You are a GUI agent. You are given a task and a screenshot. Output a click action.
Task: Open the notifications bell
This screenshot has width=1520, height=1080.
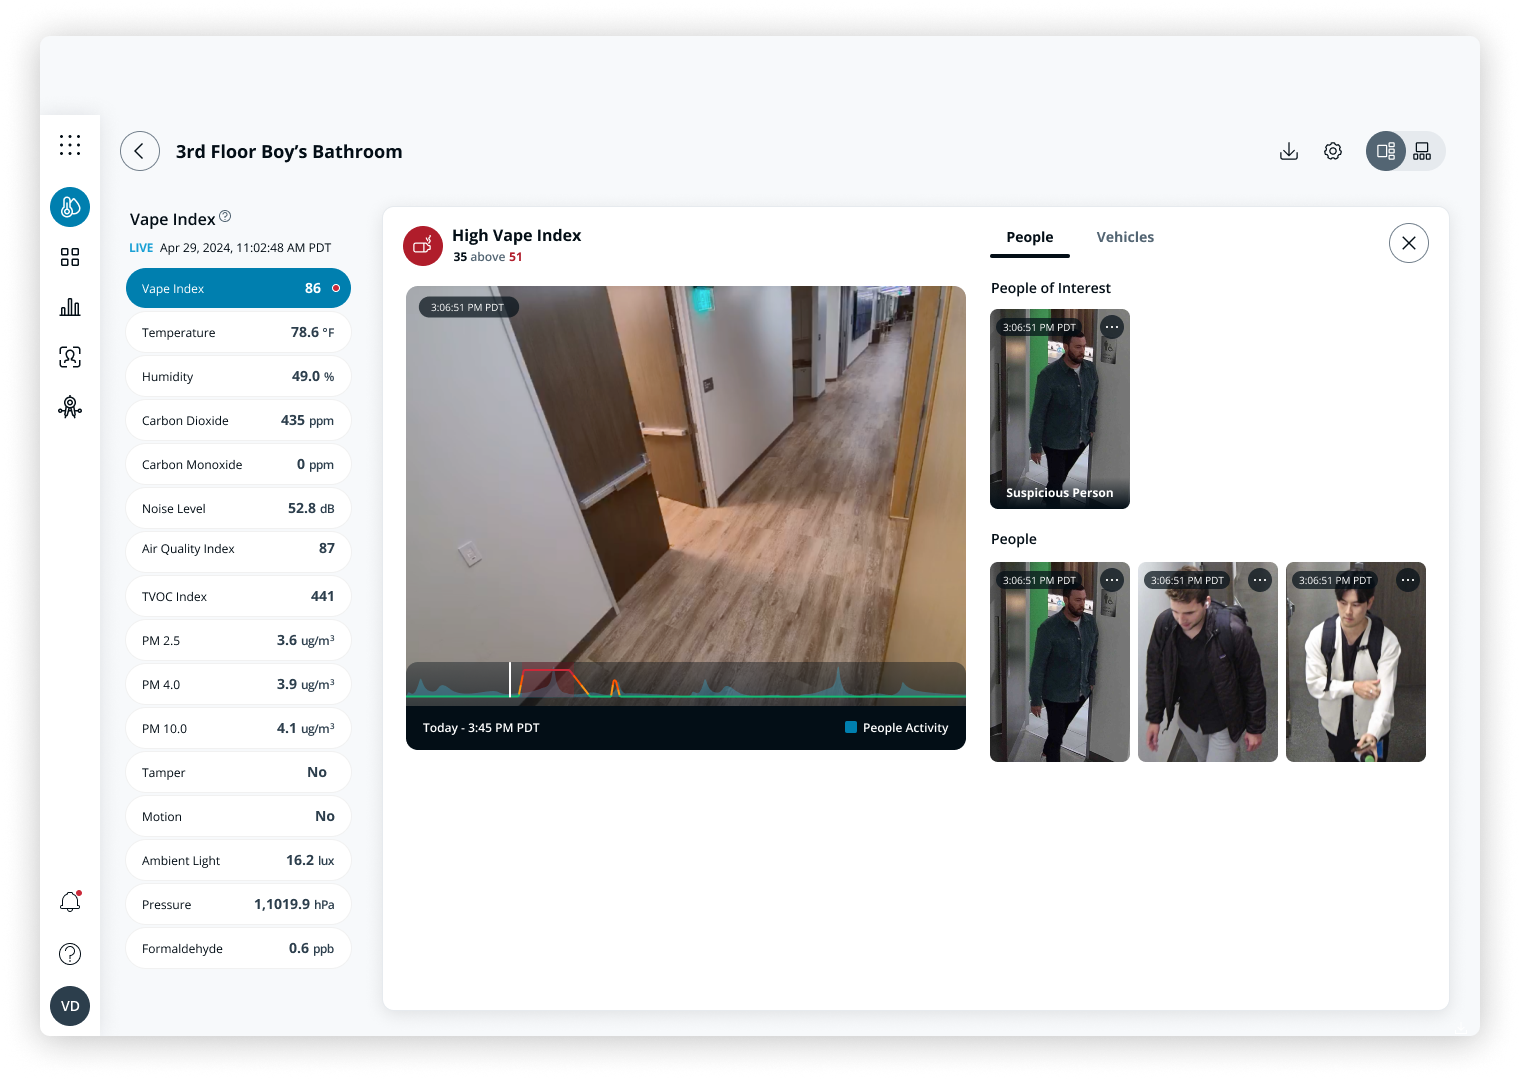70,901
